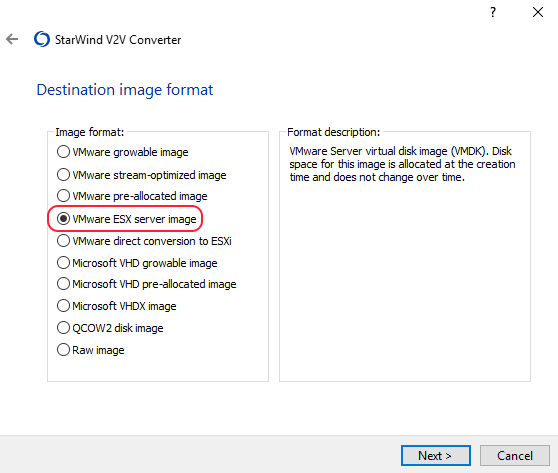The height and width of the screenshot is (473, 558).
Task: Click the VMware Server format description text
Action: 402,164
